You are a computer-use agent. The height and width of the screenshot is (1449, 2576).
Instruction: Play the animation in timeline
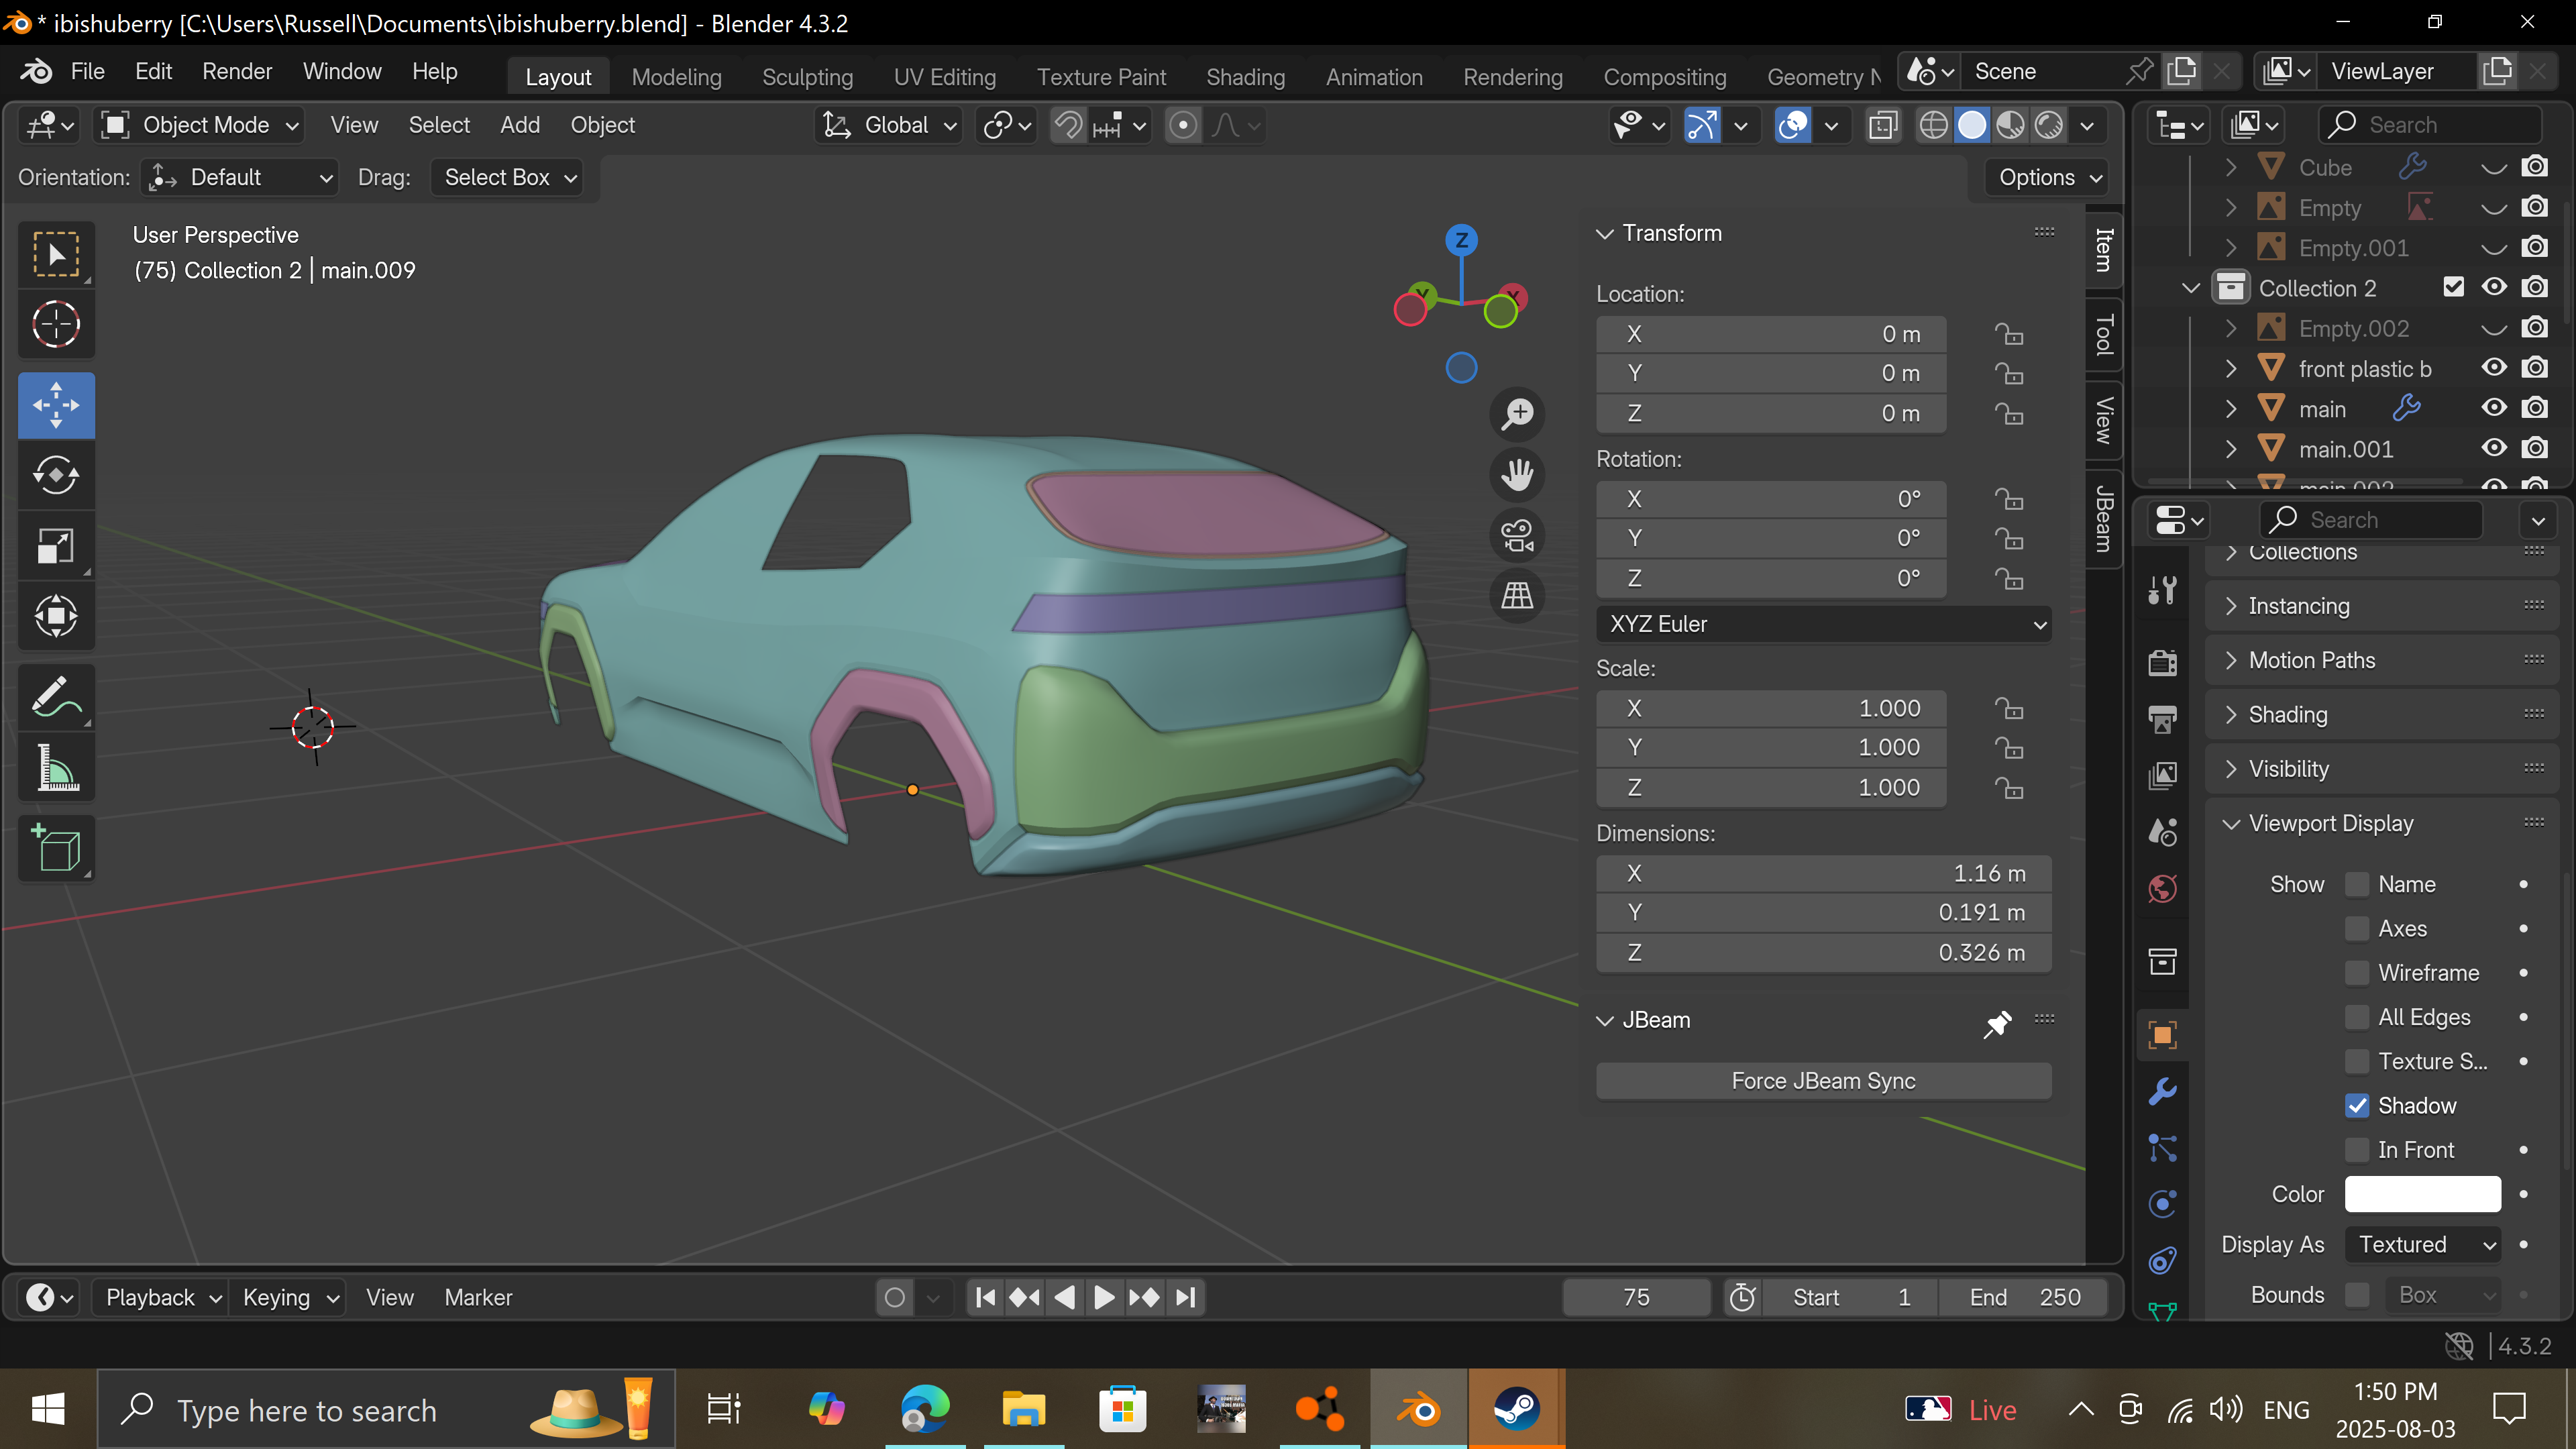click(1104, 1298)
